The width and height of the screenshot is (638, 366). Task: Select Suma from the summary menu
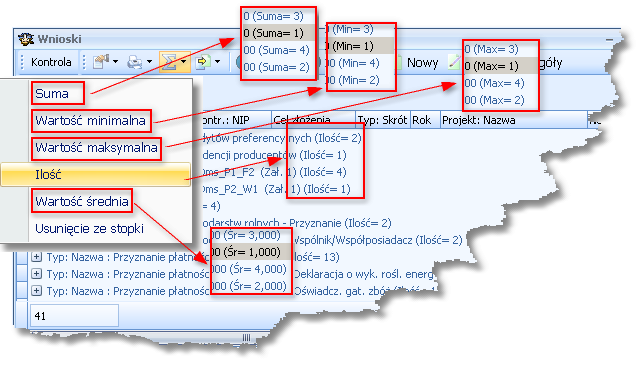click(52, 94)
